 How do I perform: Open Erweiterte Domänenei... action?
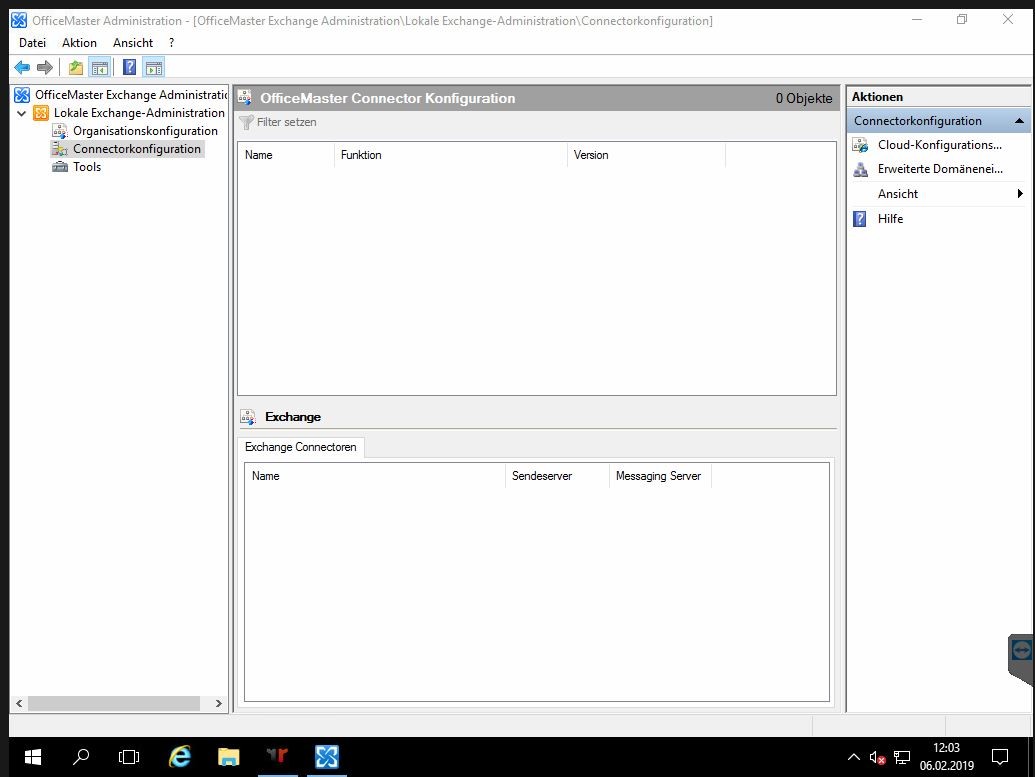tap(939, 169)
